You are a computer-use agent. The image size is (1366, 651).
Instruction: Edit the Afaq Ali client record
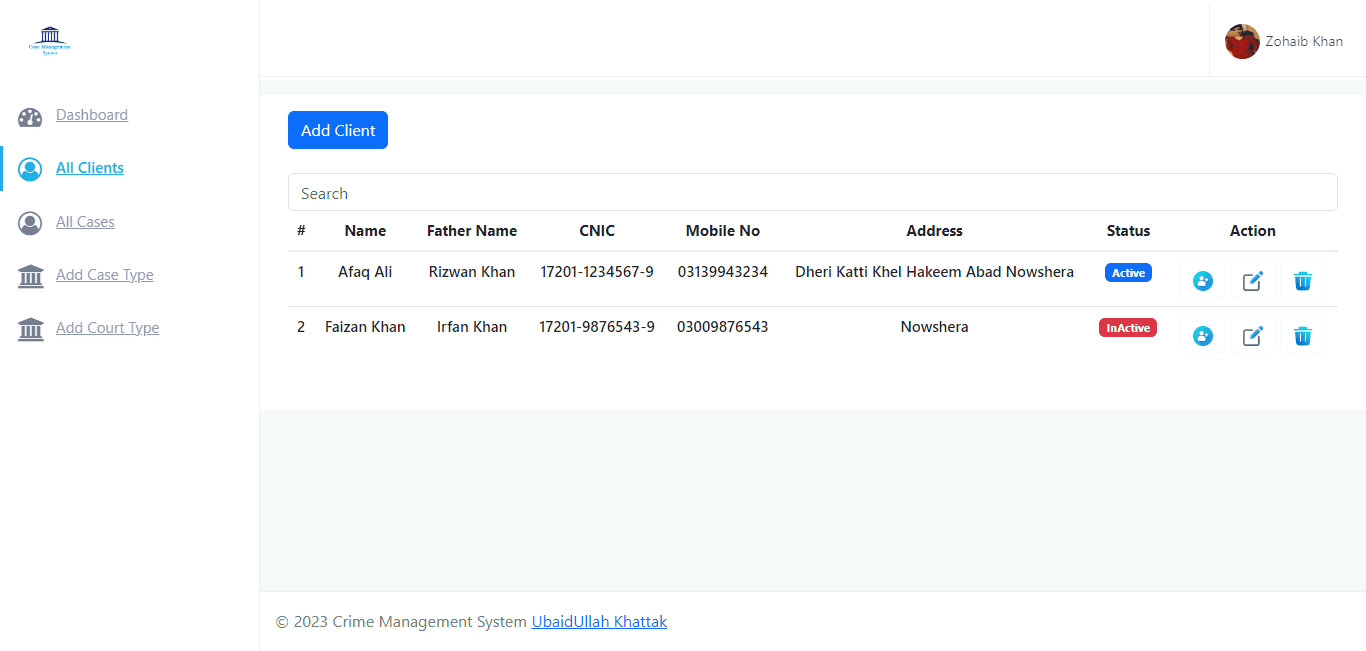(1252, 281)
